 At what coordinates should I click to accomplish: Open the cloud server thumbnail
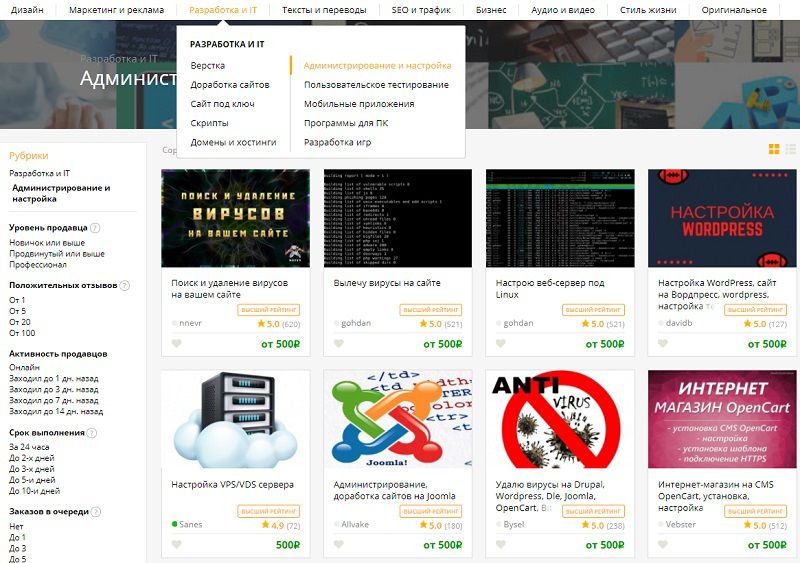click(x=235, y=420)
